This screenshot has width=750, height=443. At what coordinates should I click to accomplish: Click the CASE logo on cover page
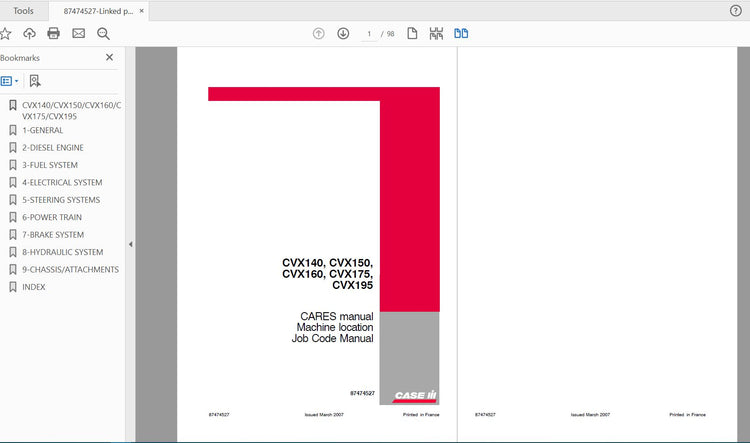pos(415,396)
